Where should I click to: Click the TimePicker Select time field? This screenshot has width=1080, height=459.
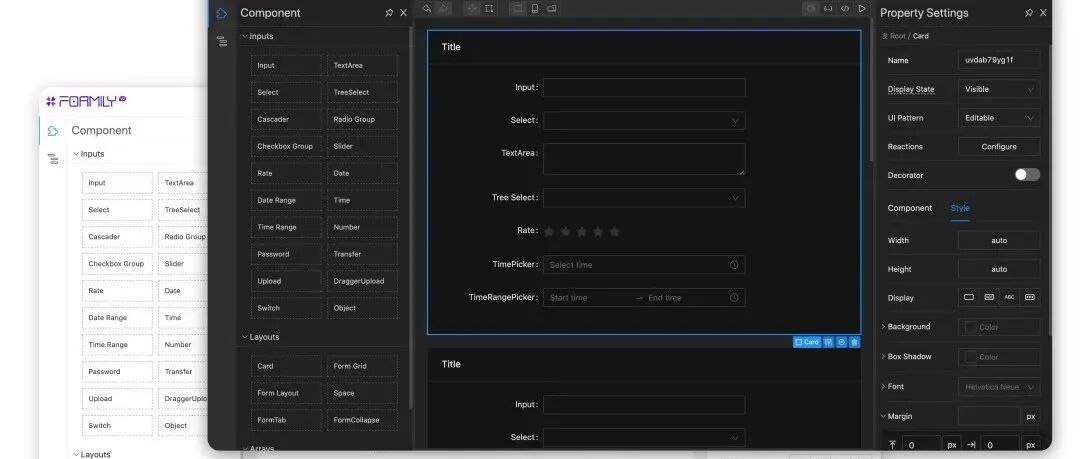point(644,265)
